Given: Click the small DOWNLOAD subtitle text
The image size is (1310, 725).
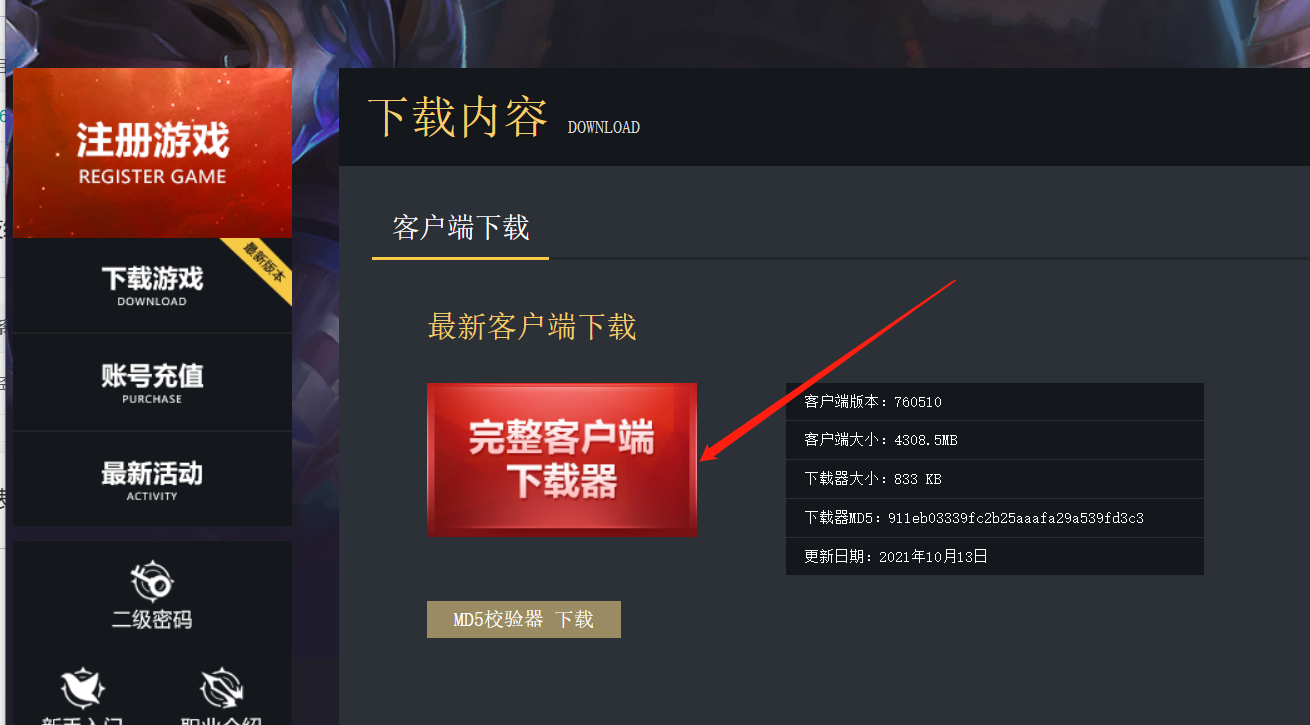Looking at the screenshot, I should (x=604, y=128).
